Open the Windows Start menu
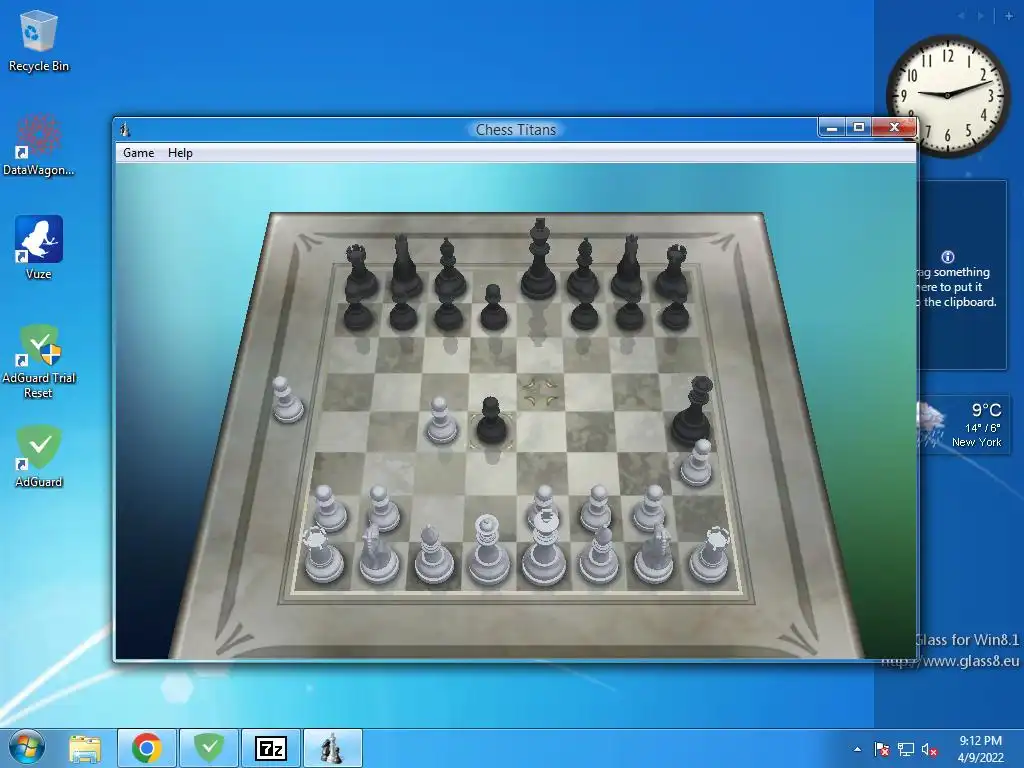 (x=26, y=748)
